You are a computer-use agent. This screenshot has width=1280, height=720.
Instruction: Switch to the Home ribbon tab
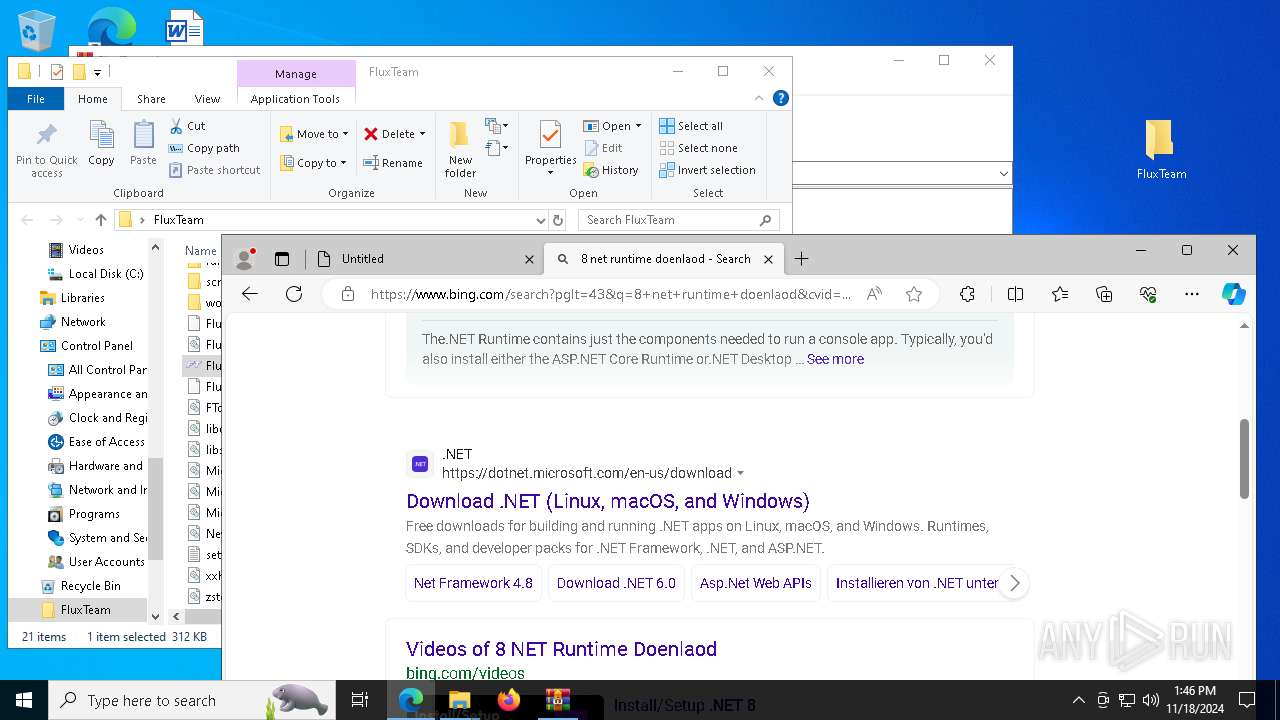pyautogui.click(x=93, y=99)
